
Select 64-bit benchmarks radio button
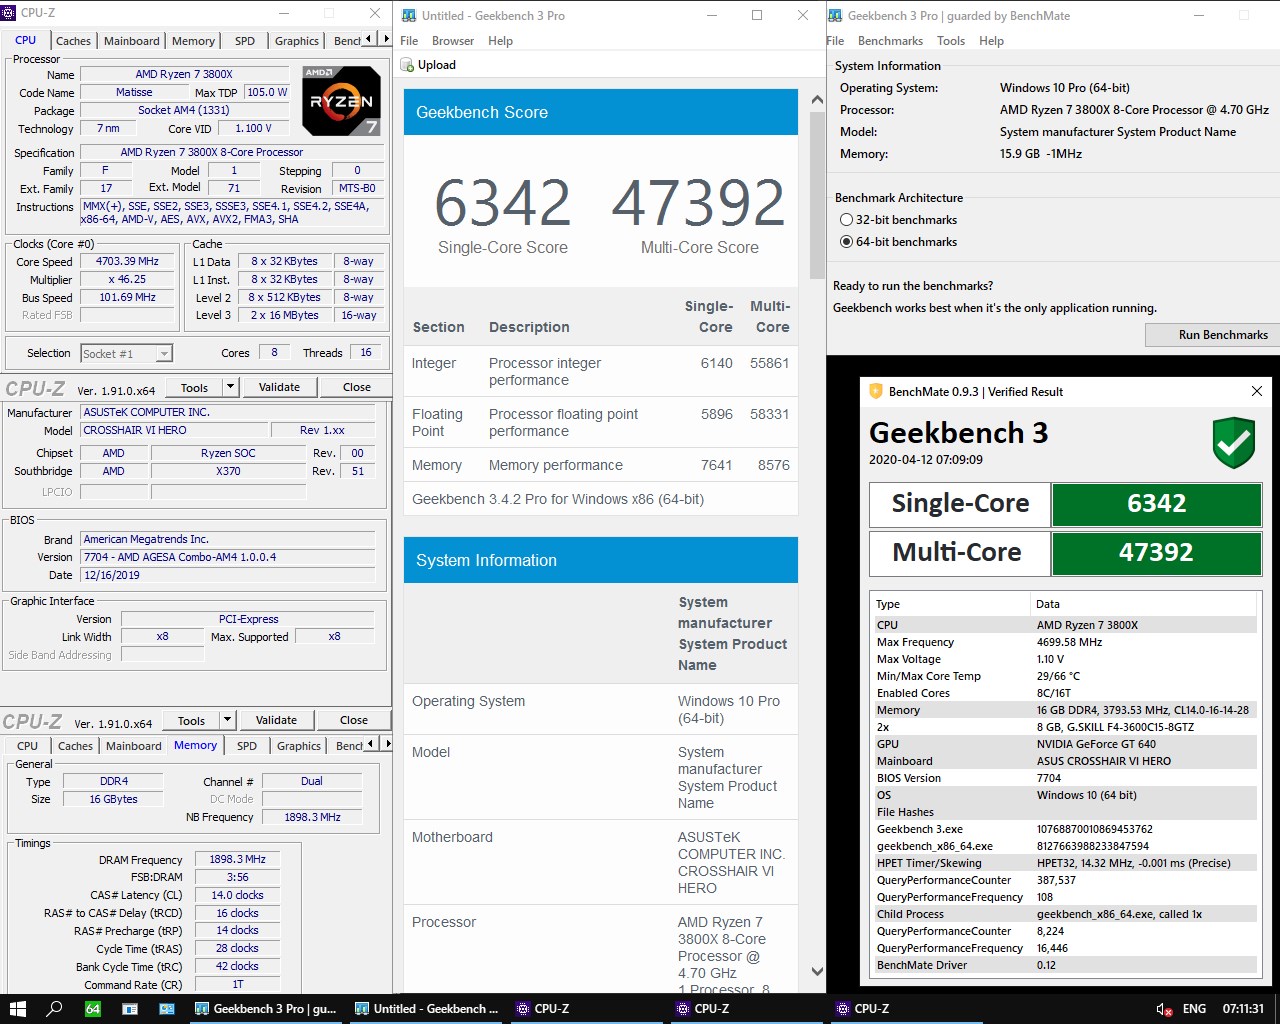(846, 242)
